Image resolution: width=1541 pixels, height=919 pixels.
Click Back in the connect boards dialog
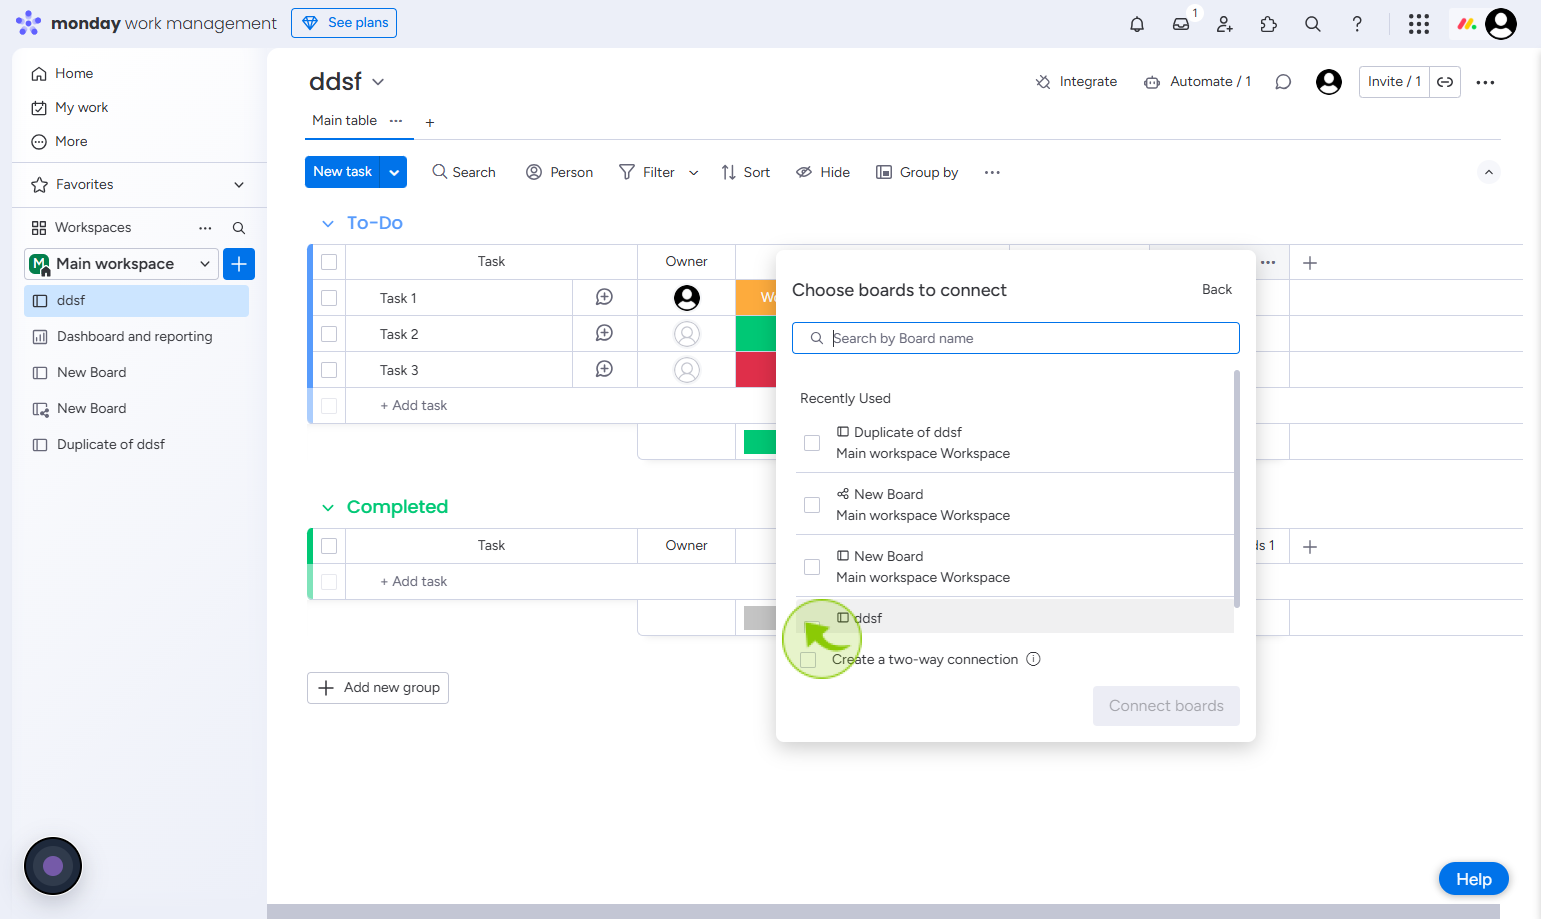(1217, 290)
